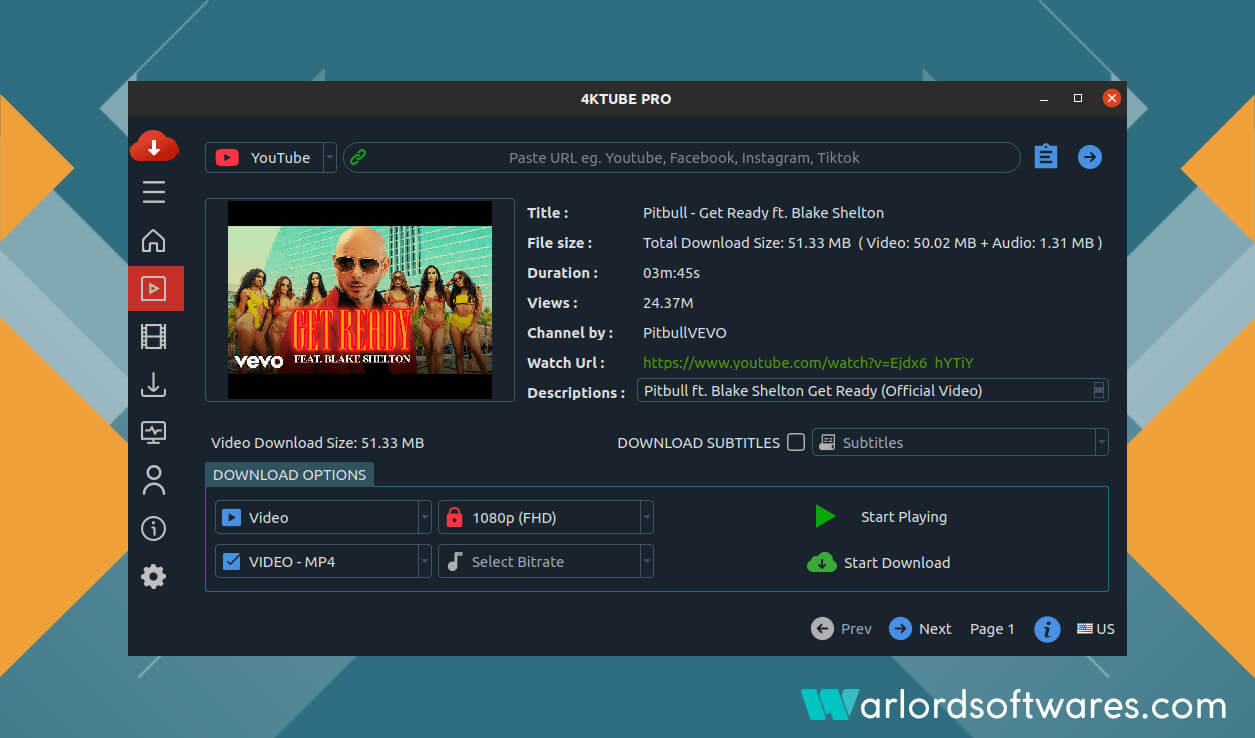Open the Video type dropdown
The width and height of the screenshot is (1255, 738).
pyautogui.click(x=323, y=517)
